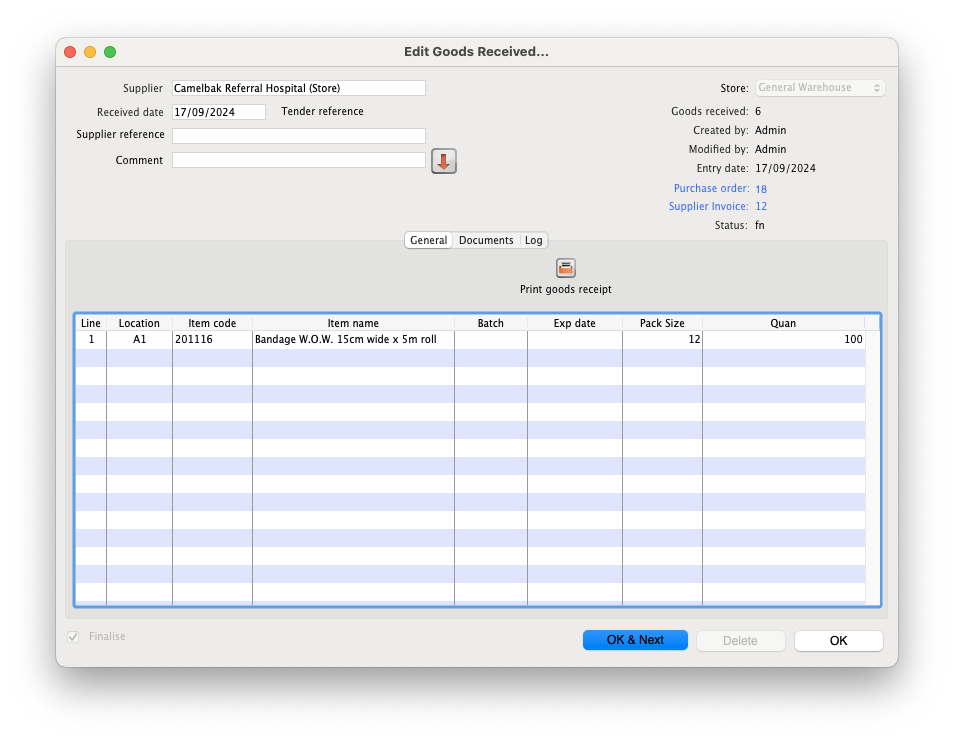Click the Received date field
Screen dimensions: 954x741
tap(218, 112)
